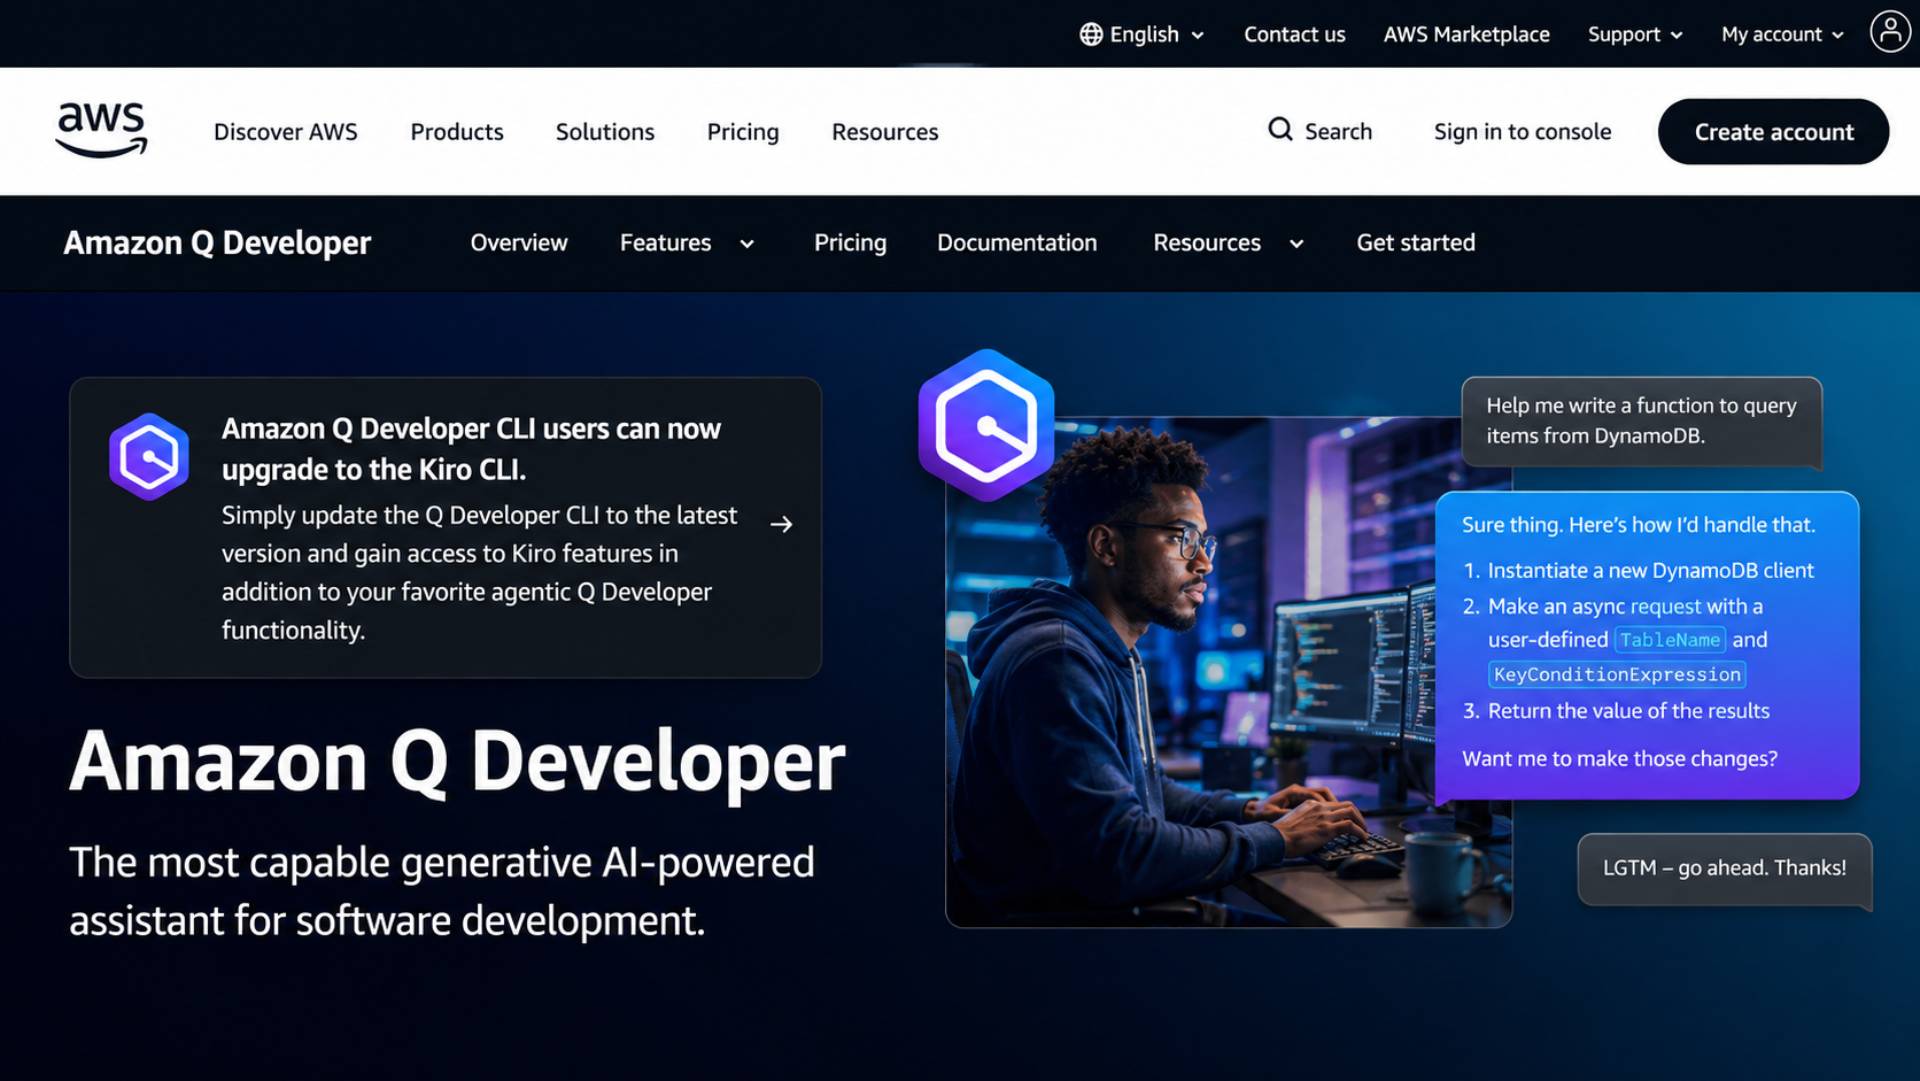Open the Pricing menu in main navigation
The image size is (1920, 1081).
(x=743, y=132)
